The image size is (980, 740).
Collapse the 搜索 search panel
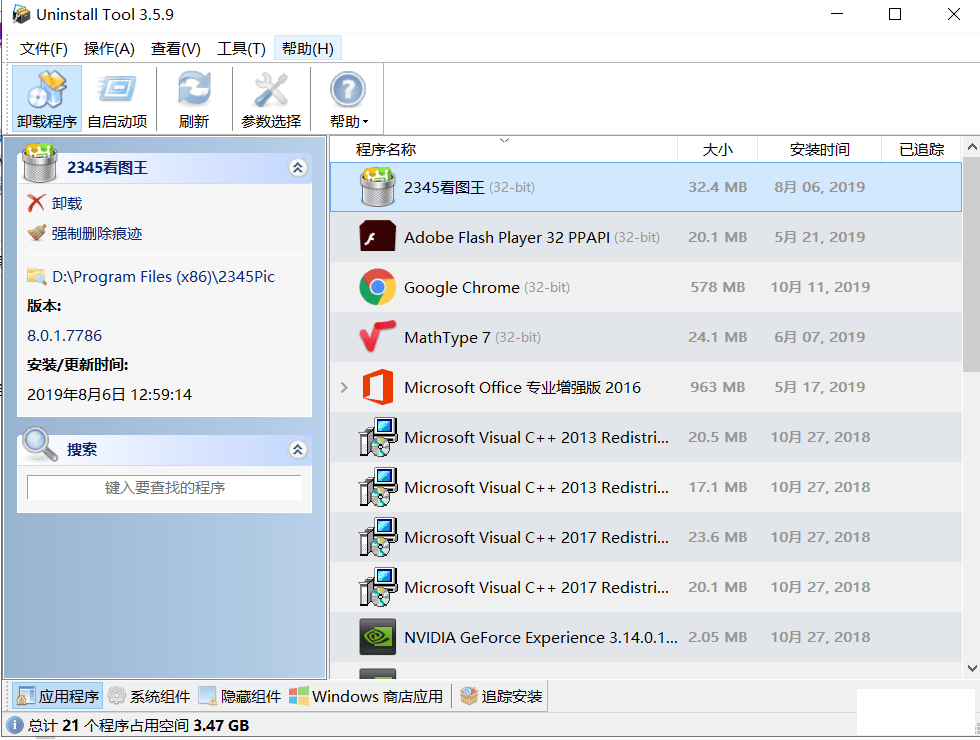coord(298,449)
